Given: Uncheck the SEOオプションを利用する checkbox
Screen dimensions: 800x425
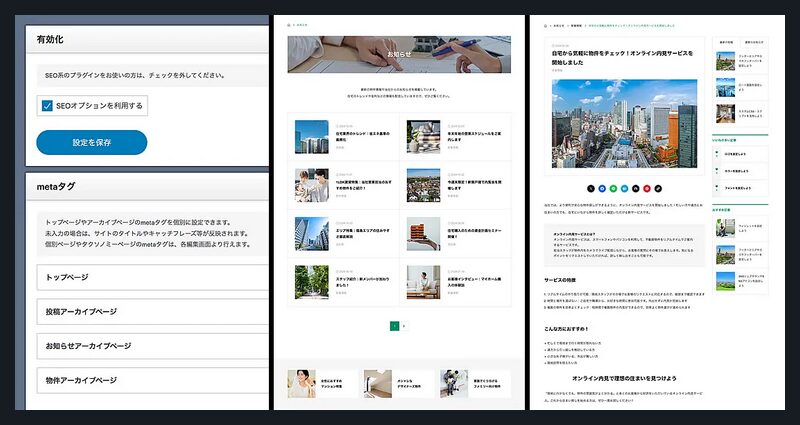Looking at the screenshot, I should click(x=47, y=105).
